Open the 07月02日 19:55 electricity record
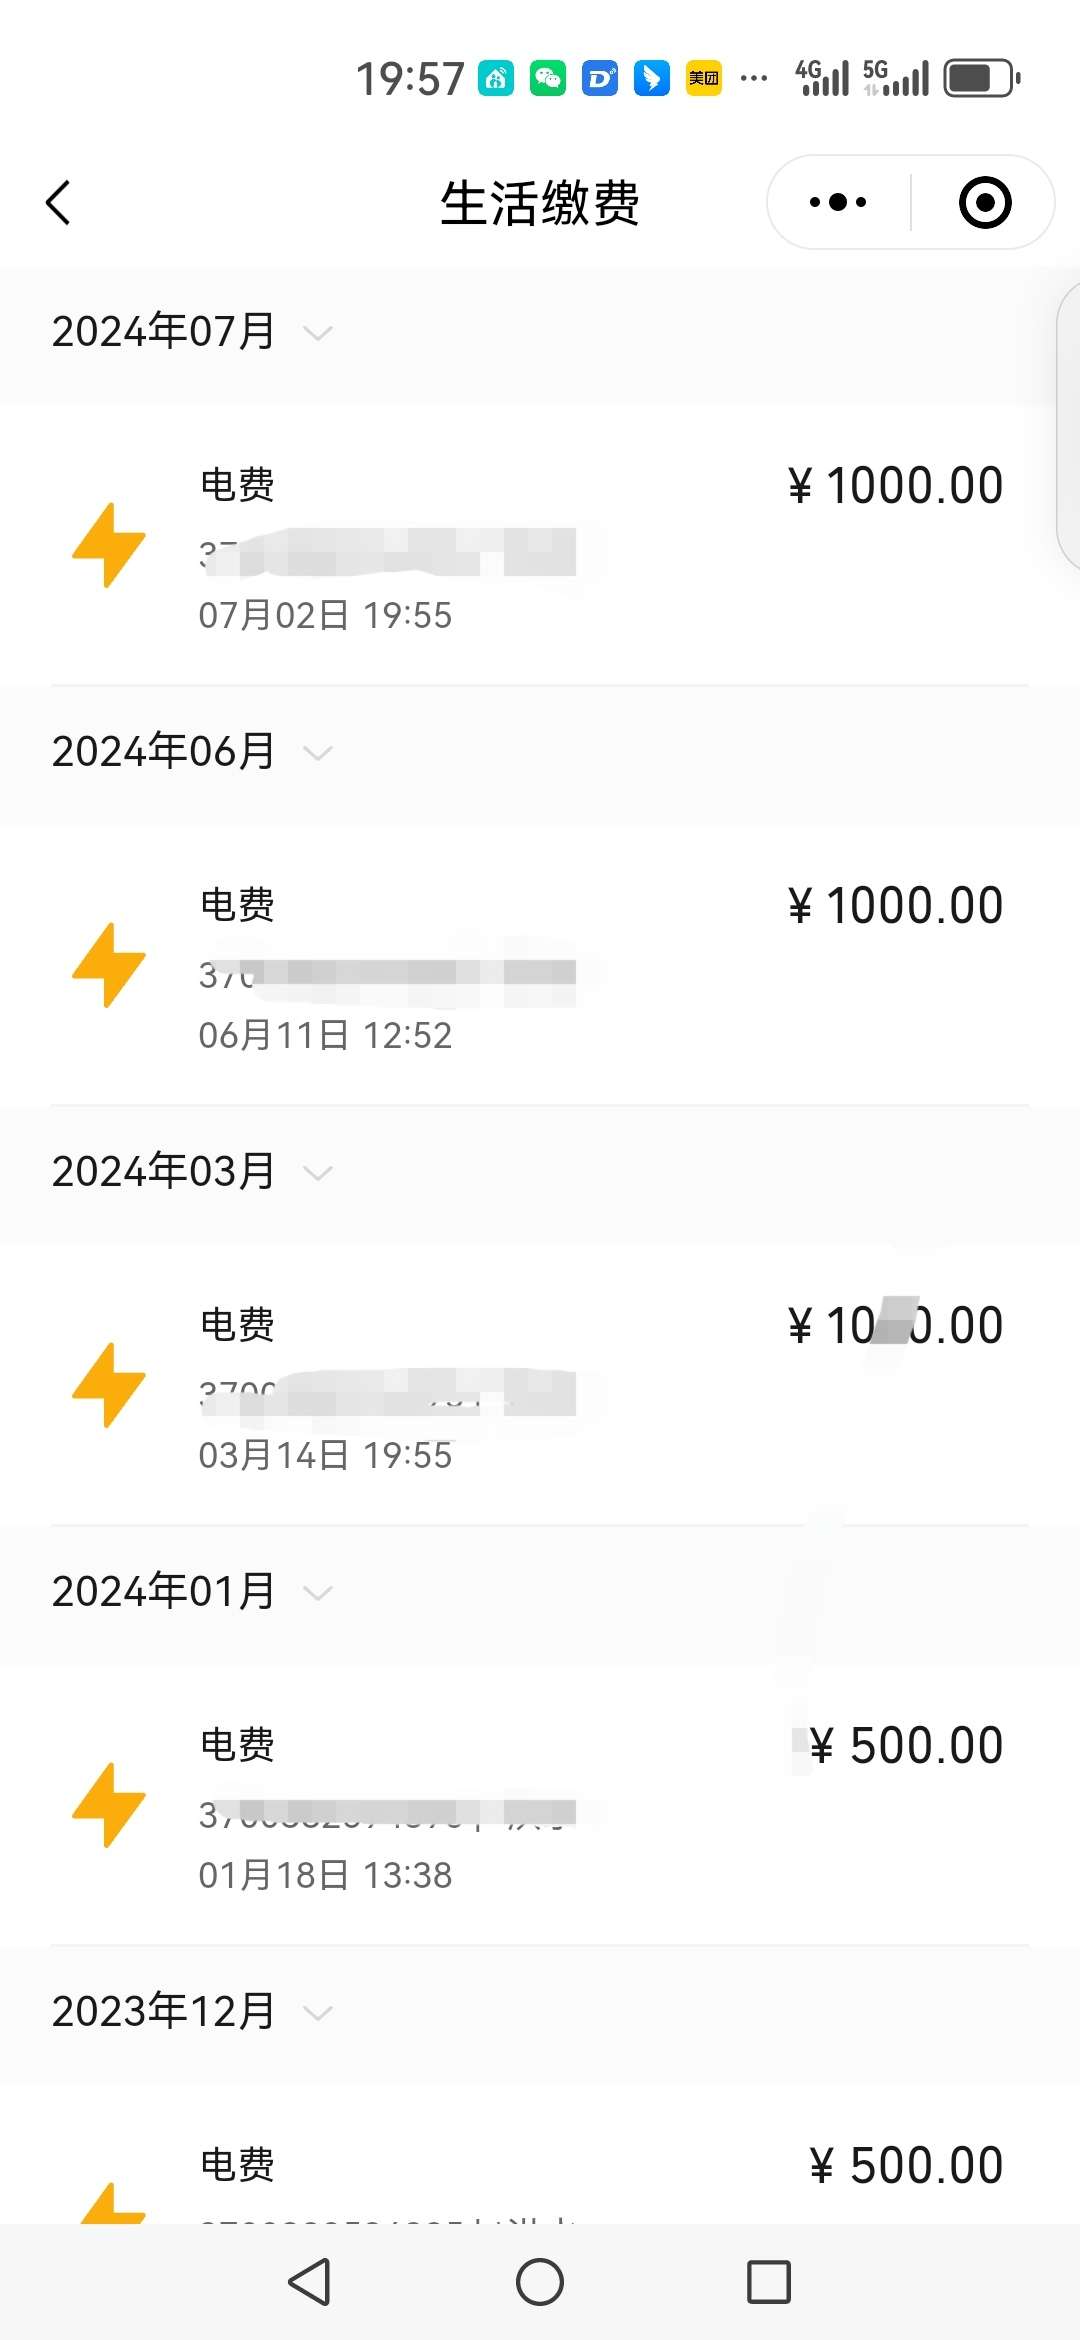This screenshot has height=2340, width=1080. (x=540, y=546)
